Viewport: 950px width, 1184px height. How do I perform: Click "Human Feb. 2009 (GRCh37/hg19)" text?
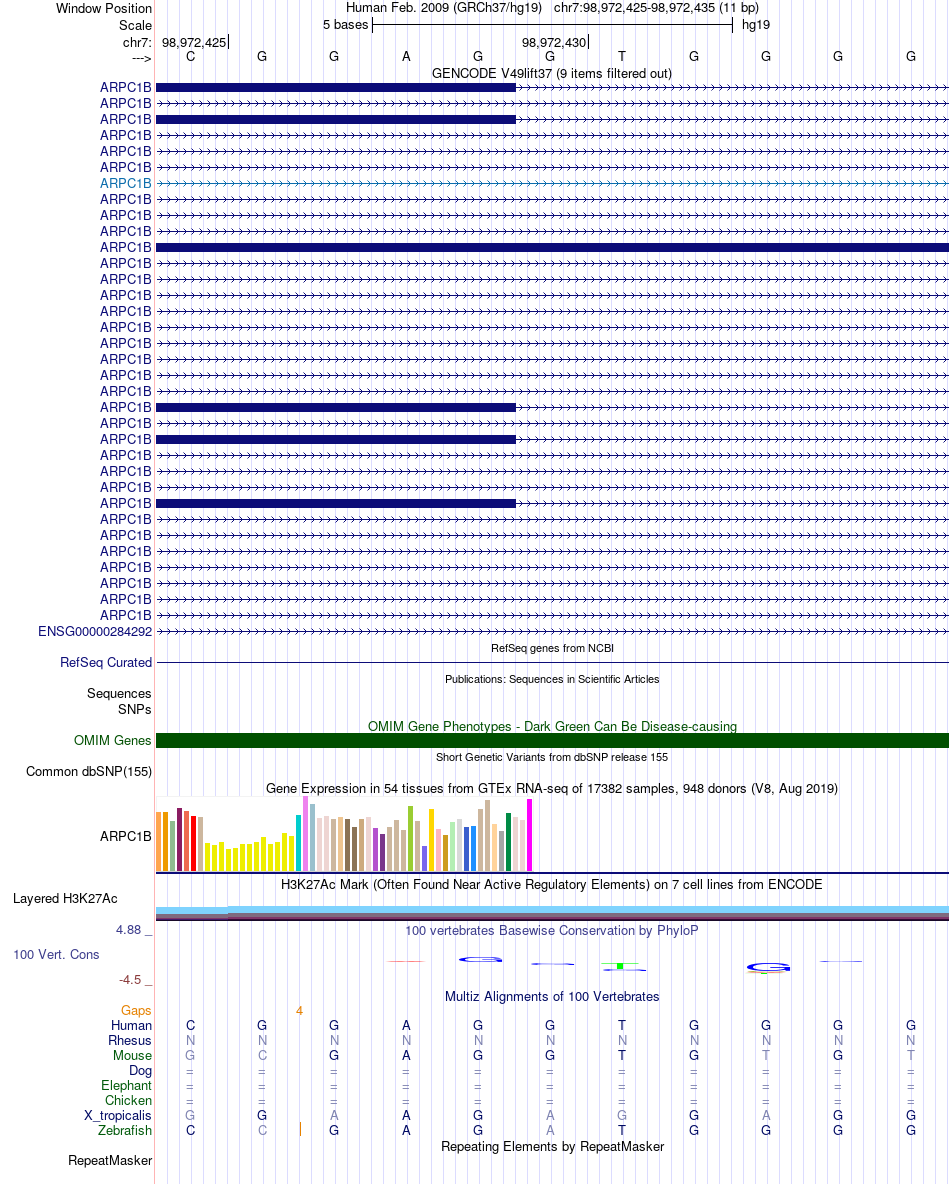pos(443,8)
